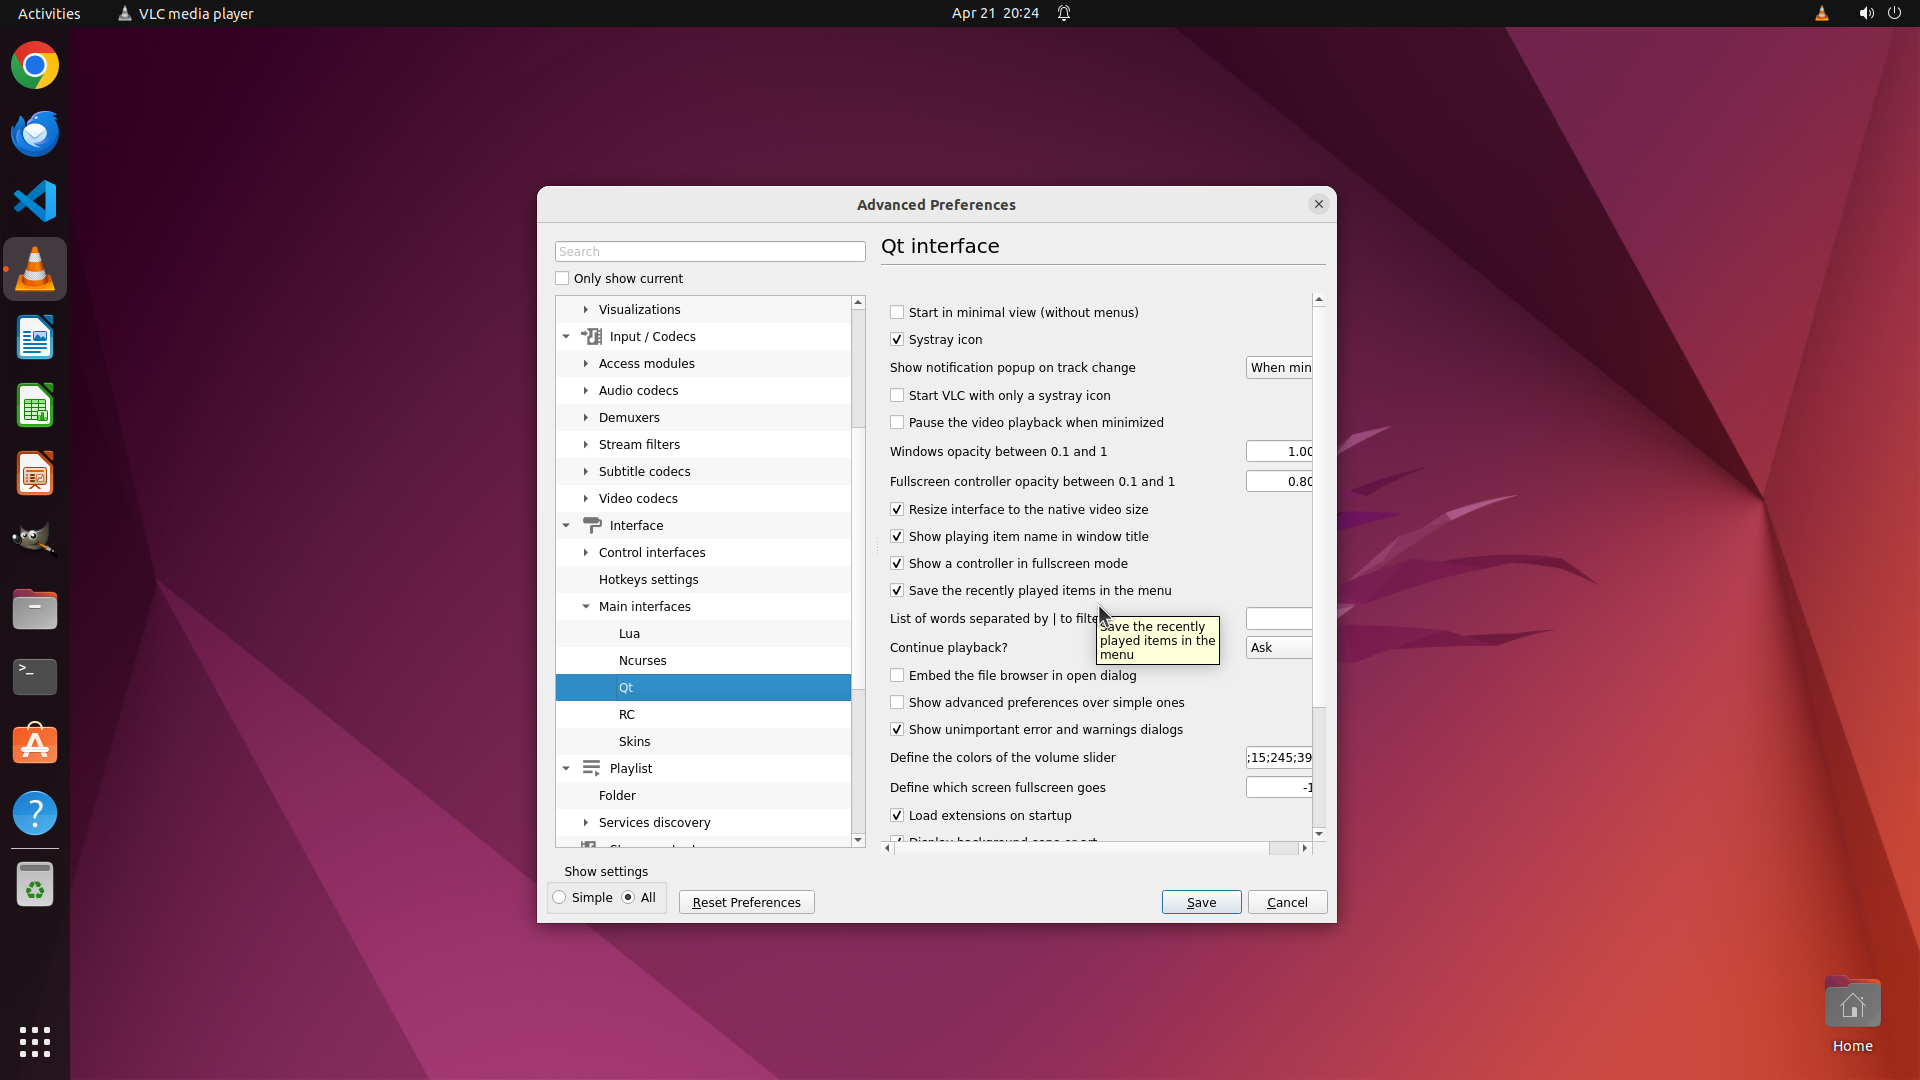Screen dimensions: 1920x1080
Task: Expand the Audio codecs tree node
Action: 586,391
